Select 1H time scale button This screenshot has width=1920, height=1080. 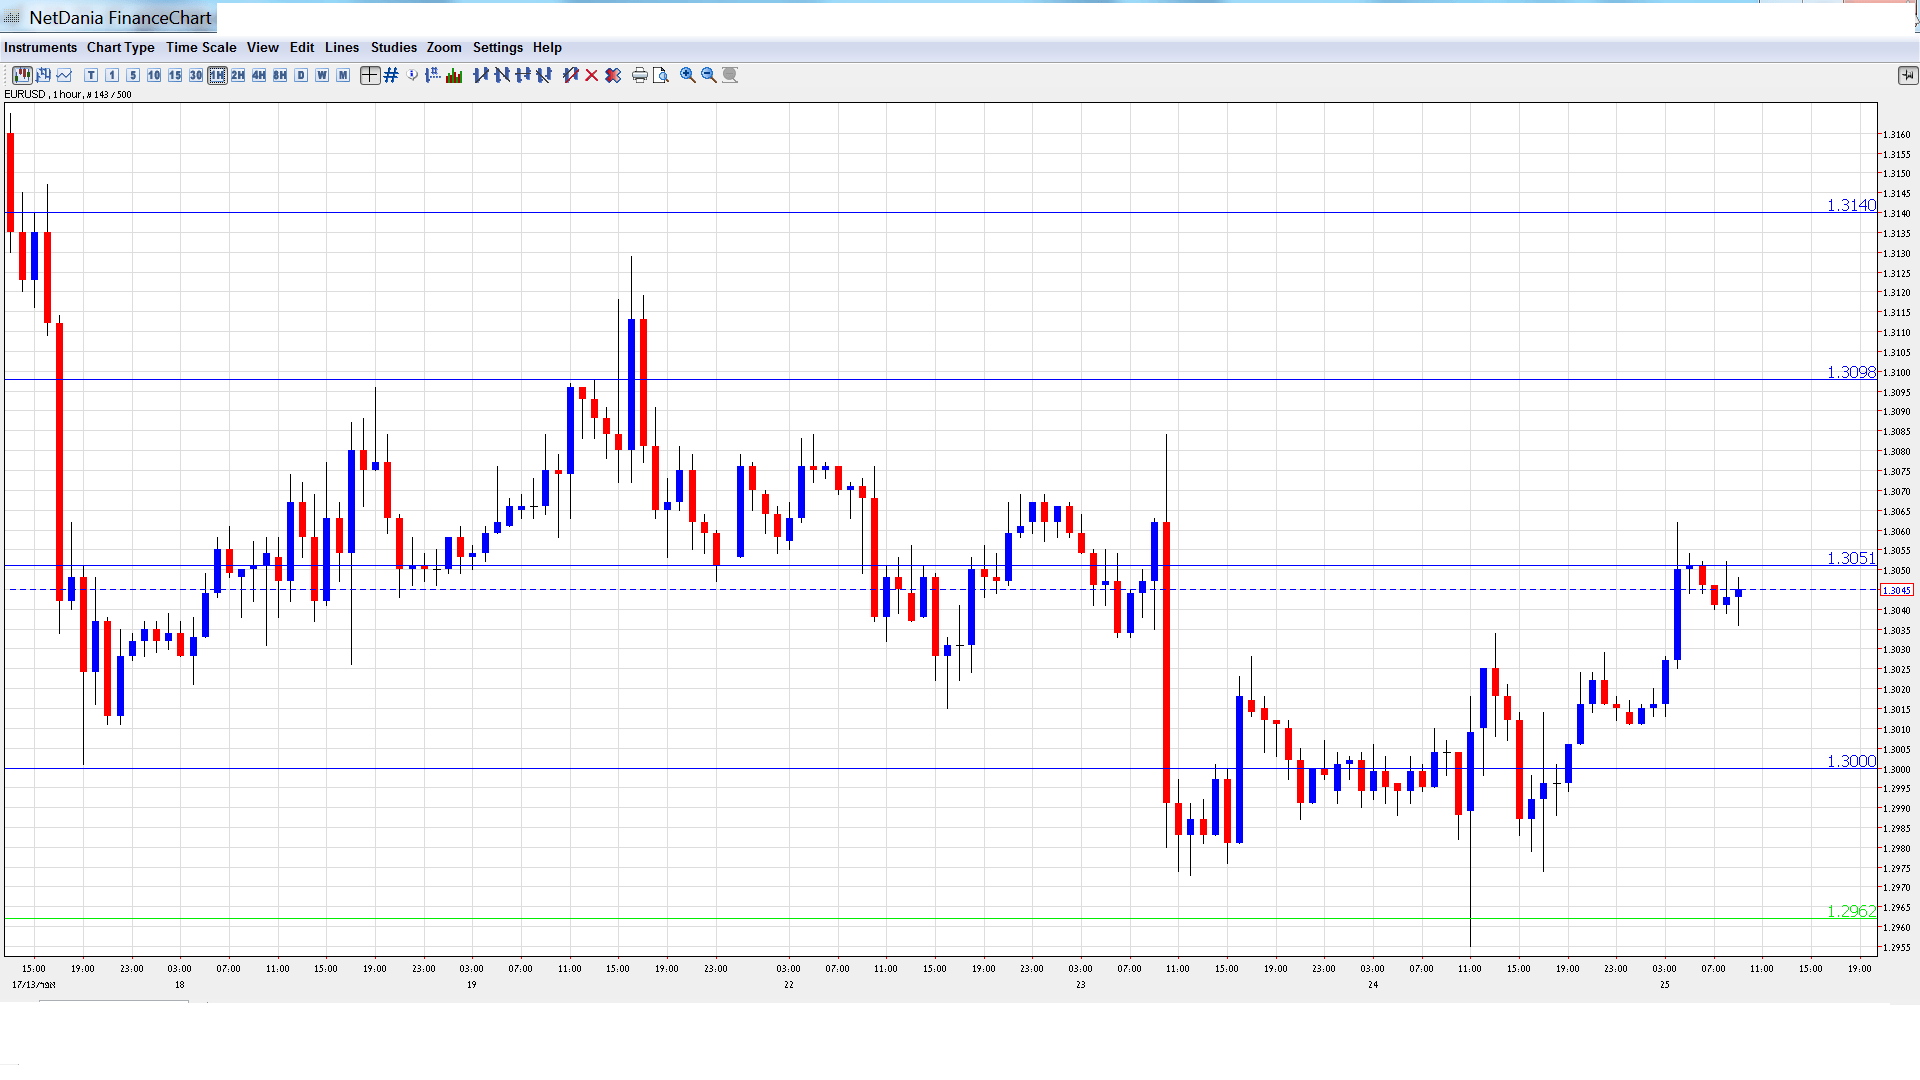[x=217, y=75]
